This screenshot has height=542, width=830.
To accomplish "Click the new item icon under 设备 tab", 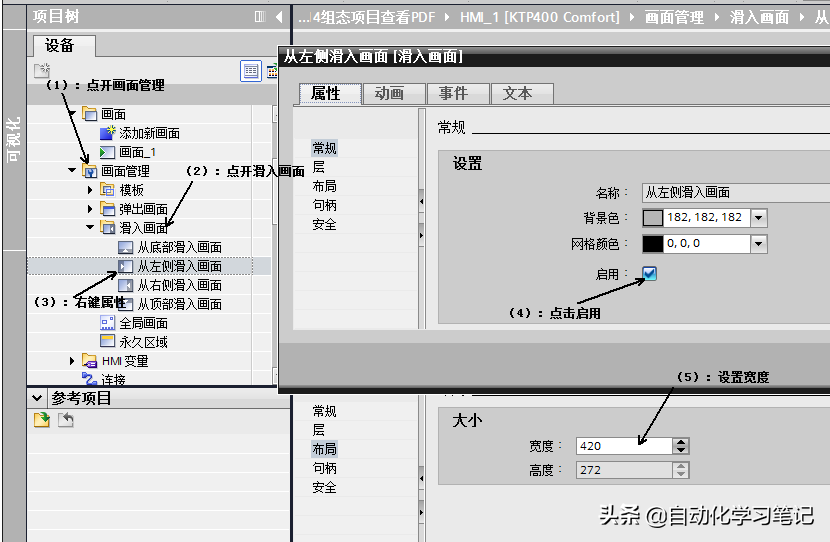I will point(42,70).
